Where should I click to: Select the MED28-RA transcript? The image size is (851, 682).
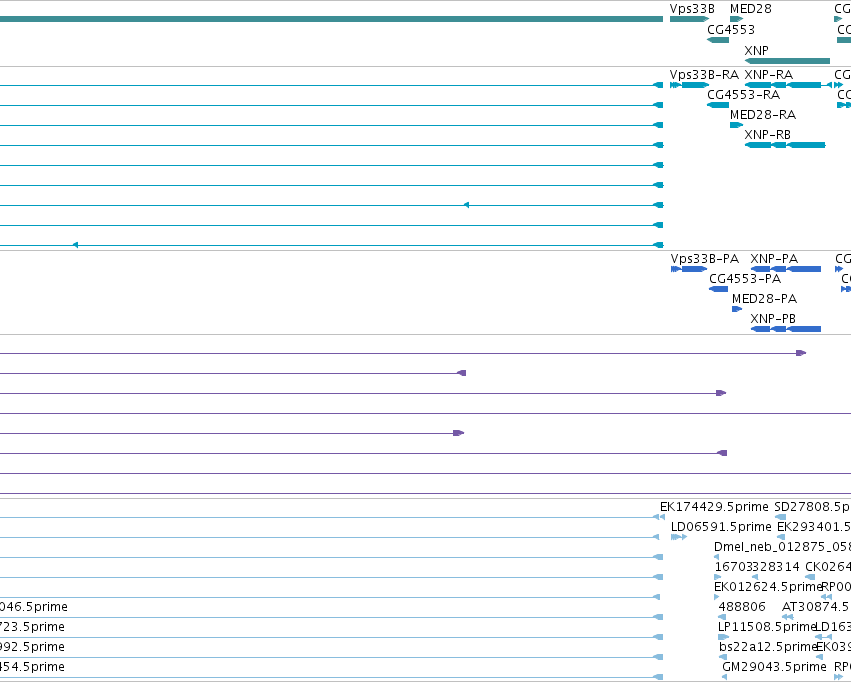click(736, 125)
